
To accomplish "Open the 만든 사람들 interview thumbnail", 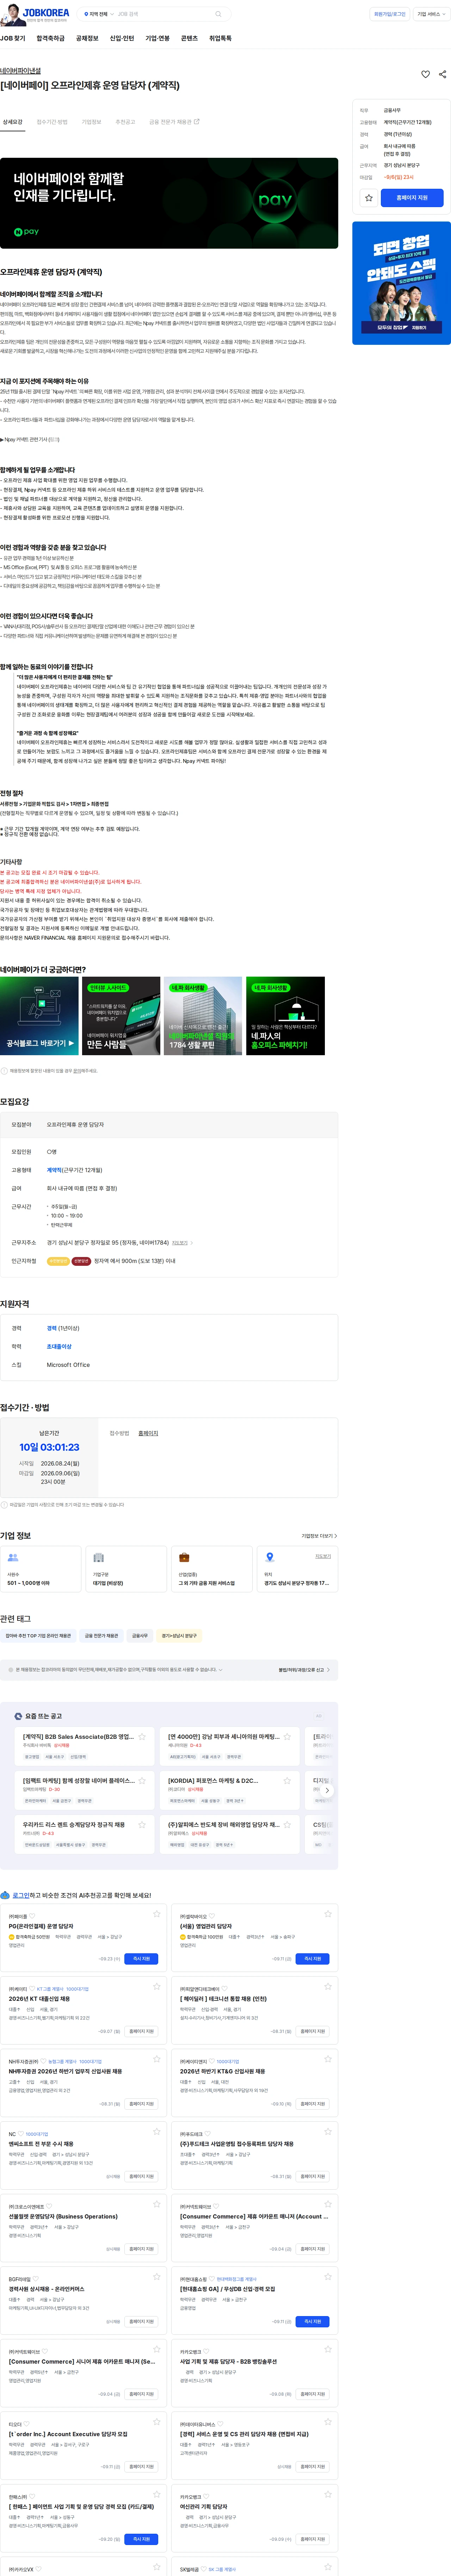I will (120, 1016).
